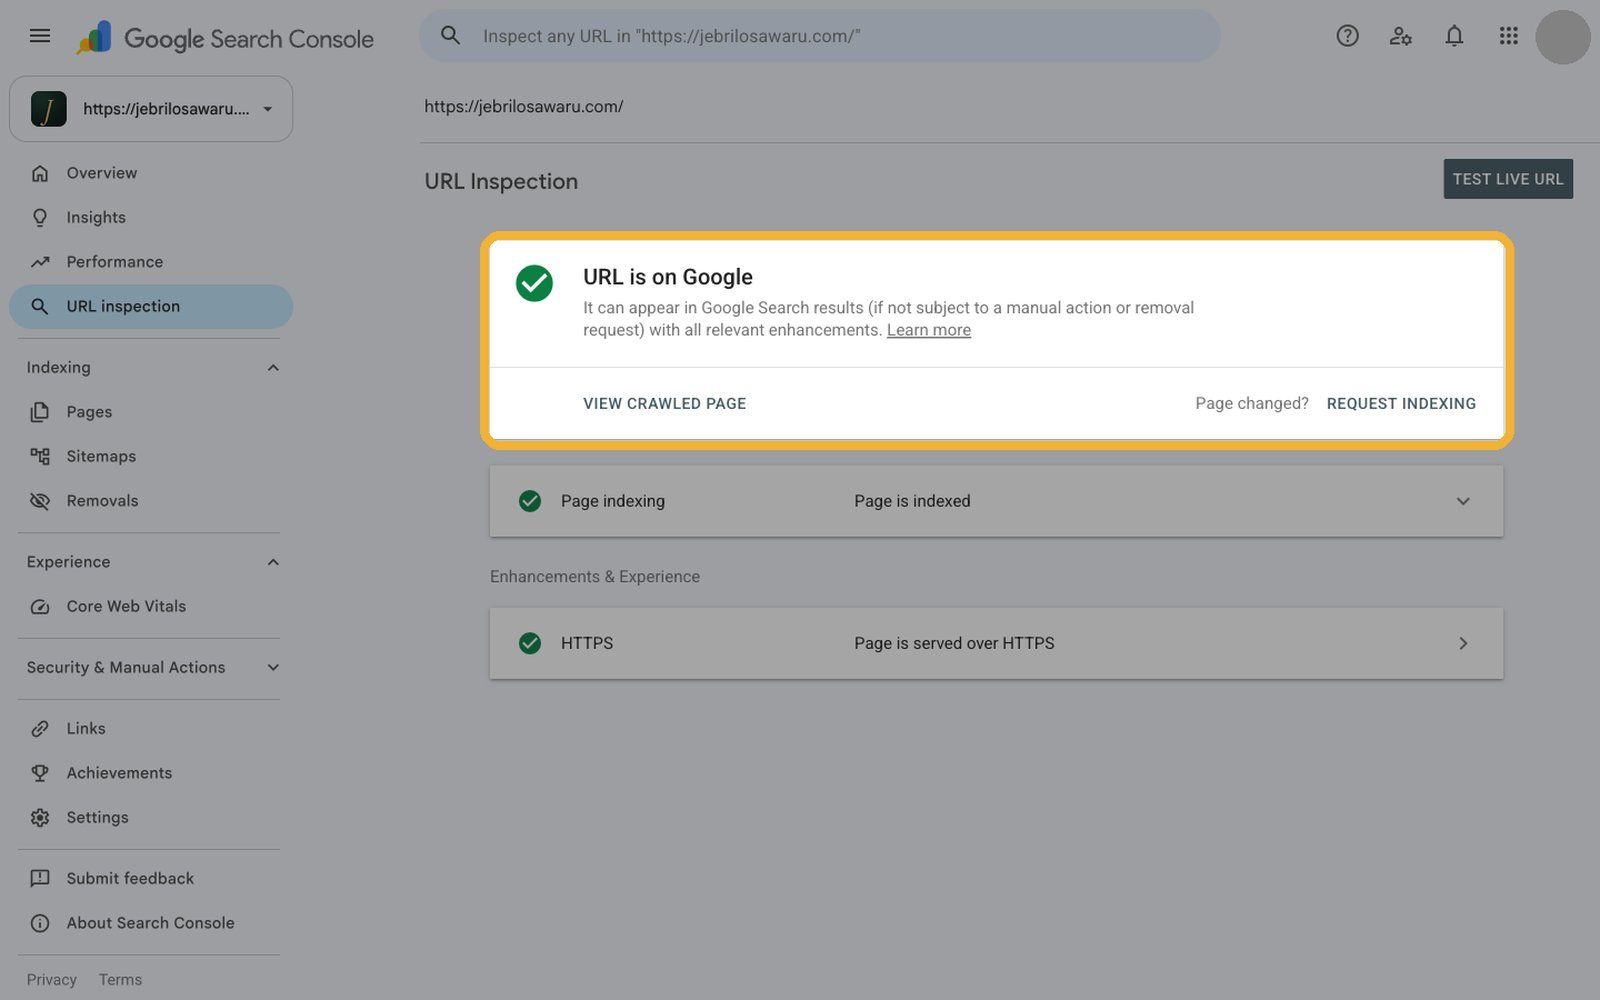This screenshot has width=1600, height=1000.
Task: Collapse the Indexing section
Action: pyautogui.click(x=273, y=368)
